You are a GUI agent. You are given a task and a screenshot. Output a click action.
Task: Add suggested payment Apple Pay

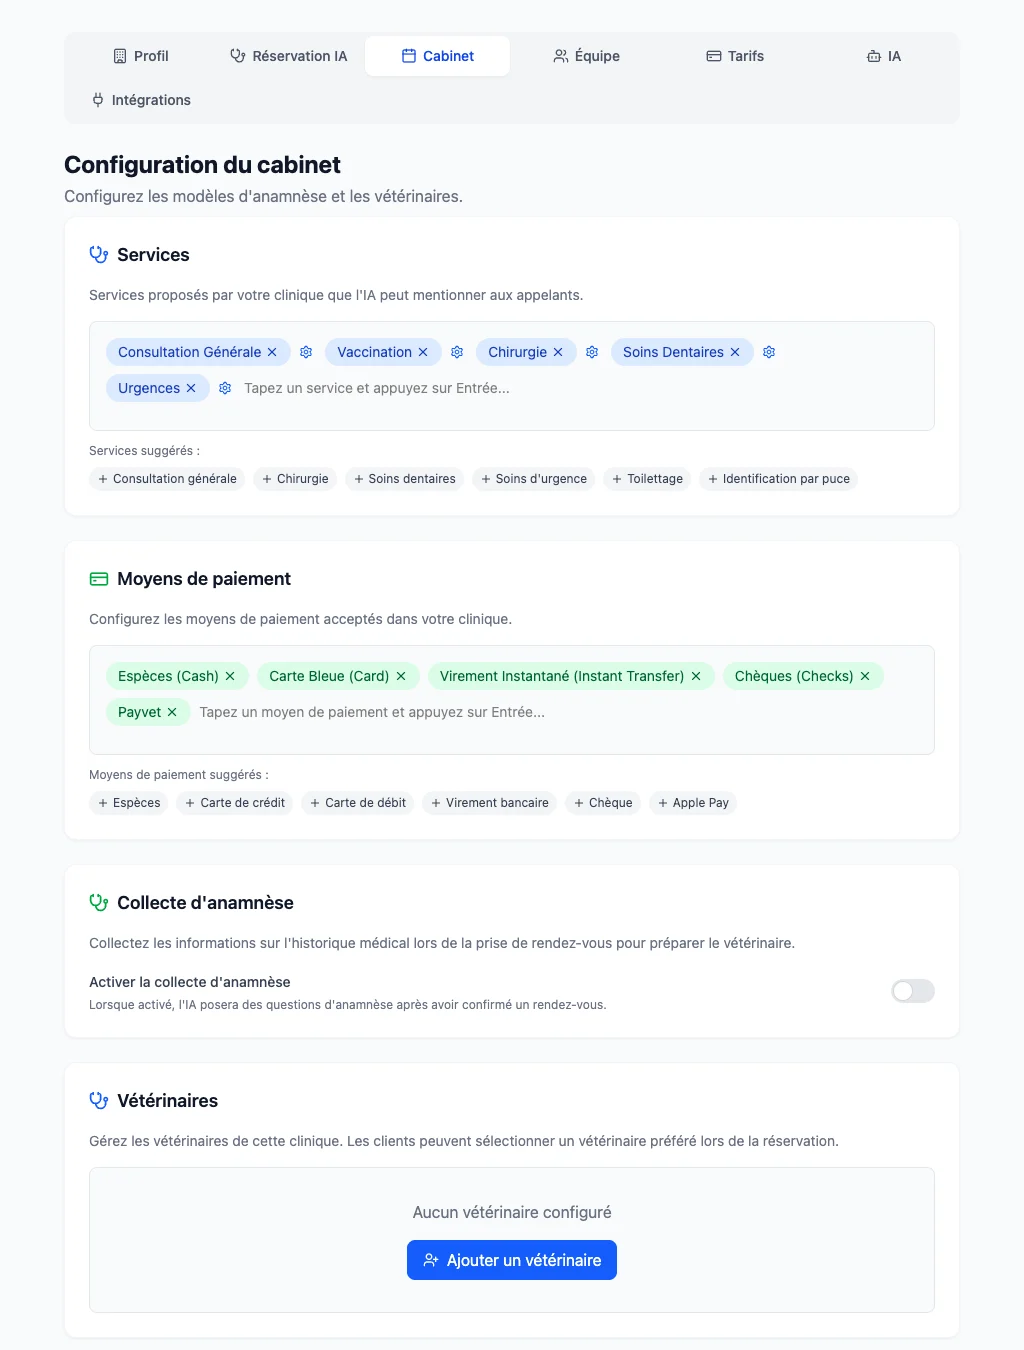693,803
